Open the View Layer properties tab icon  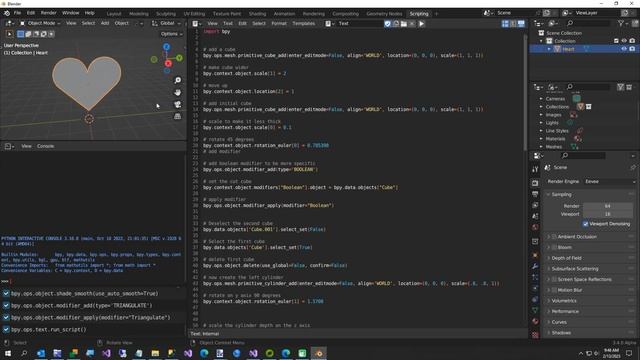(x=535, y=205)
